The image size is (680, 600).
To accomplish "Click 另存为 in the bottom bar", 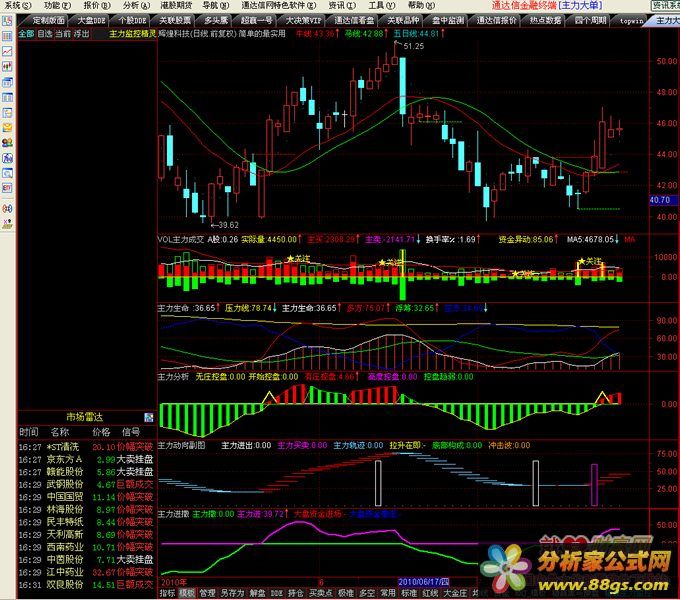I will [232, 593].
